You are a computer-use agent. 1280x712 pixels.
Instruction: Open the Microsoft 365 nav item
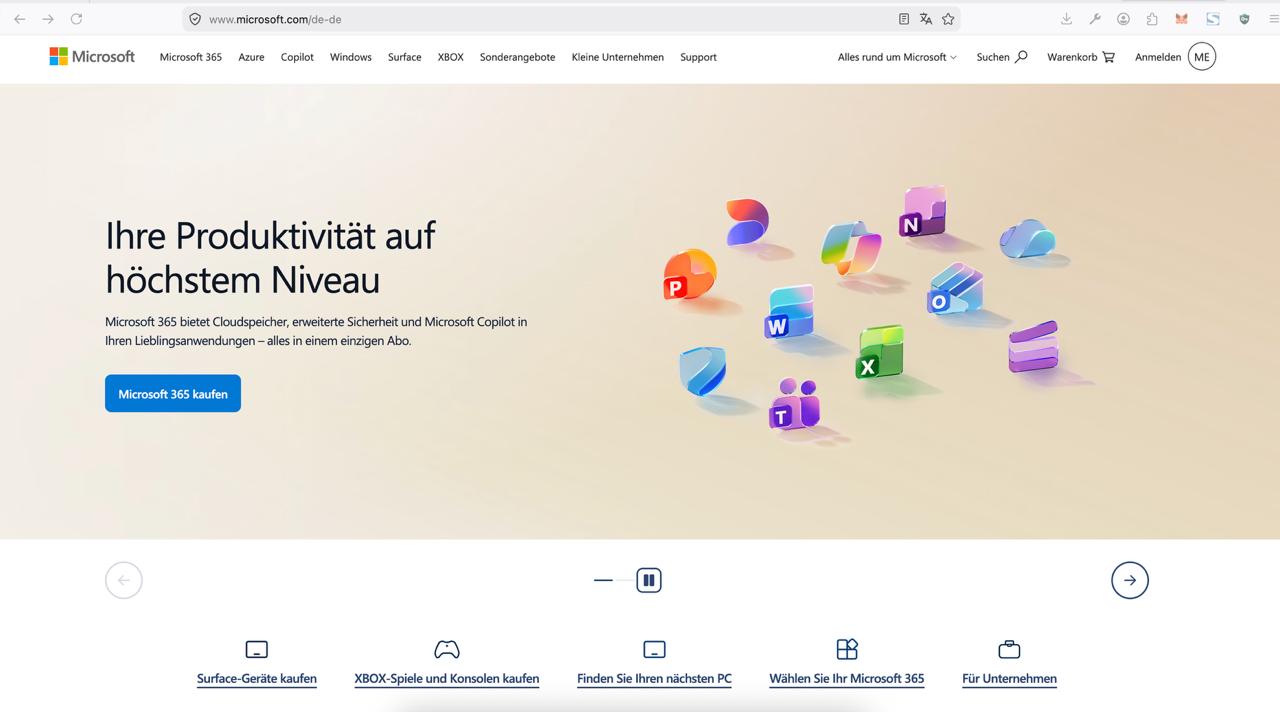[x=191, y=57]
